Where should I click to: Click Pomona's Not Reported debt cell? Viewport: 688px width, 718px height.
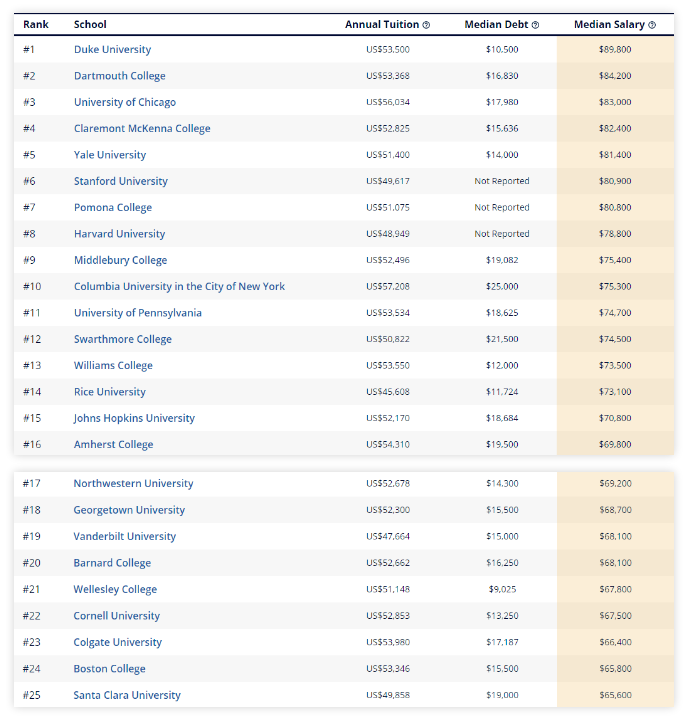coord(502,207)
